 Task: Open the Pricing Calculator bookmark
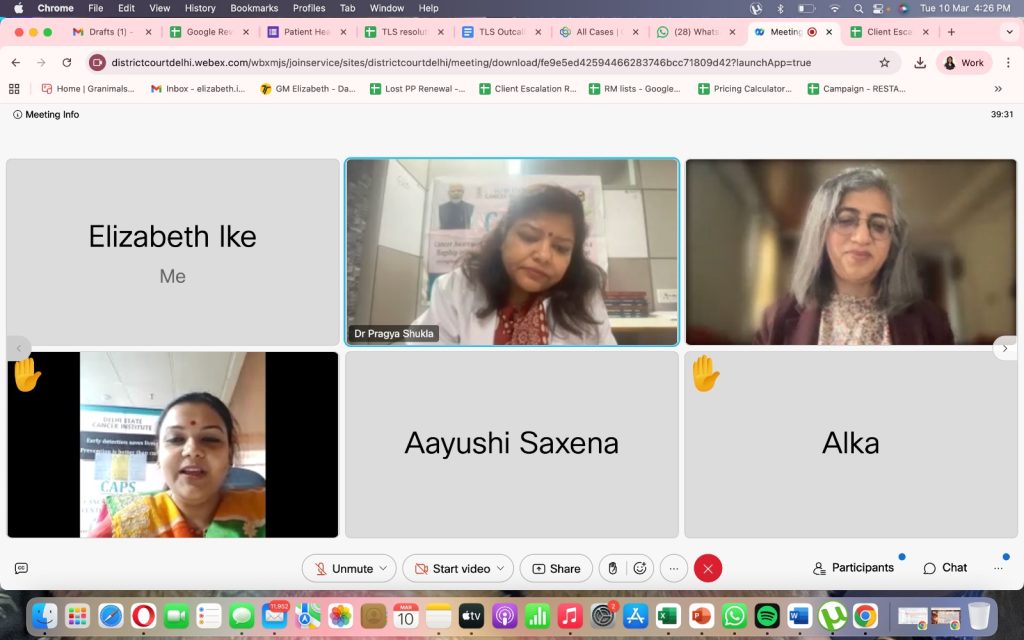pos(745,89)
